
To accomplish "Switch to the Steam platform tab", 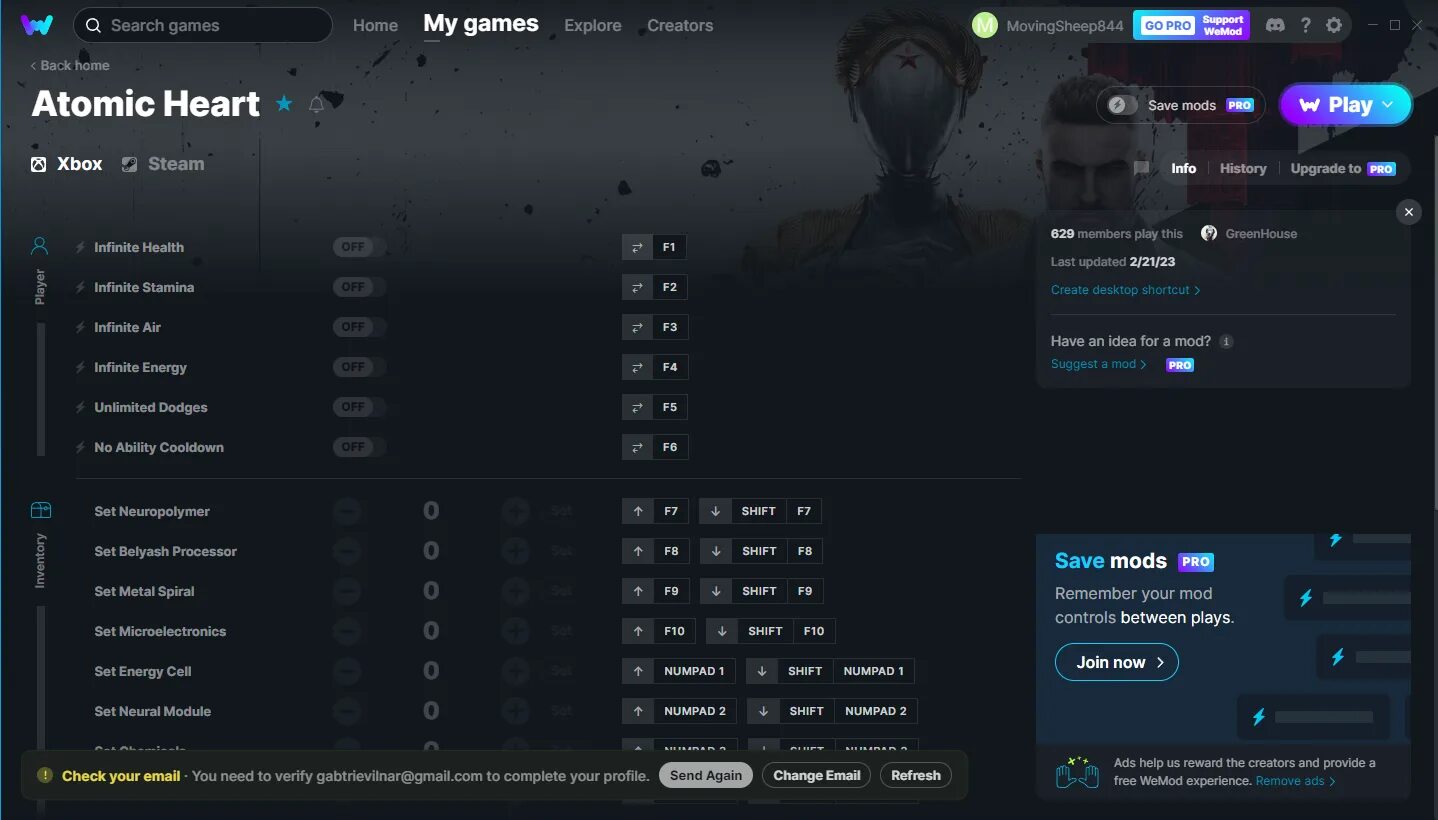I will [163, 164].
